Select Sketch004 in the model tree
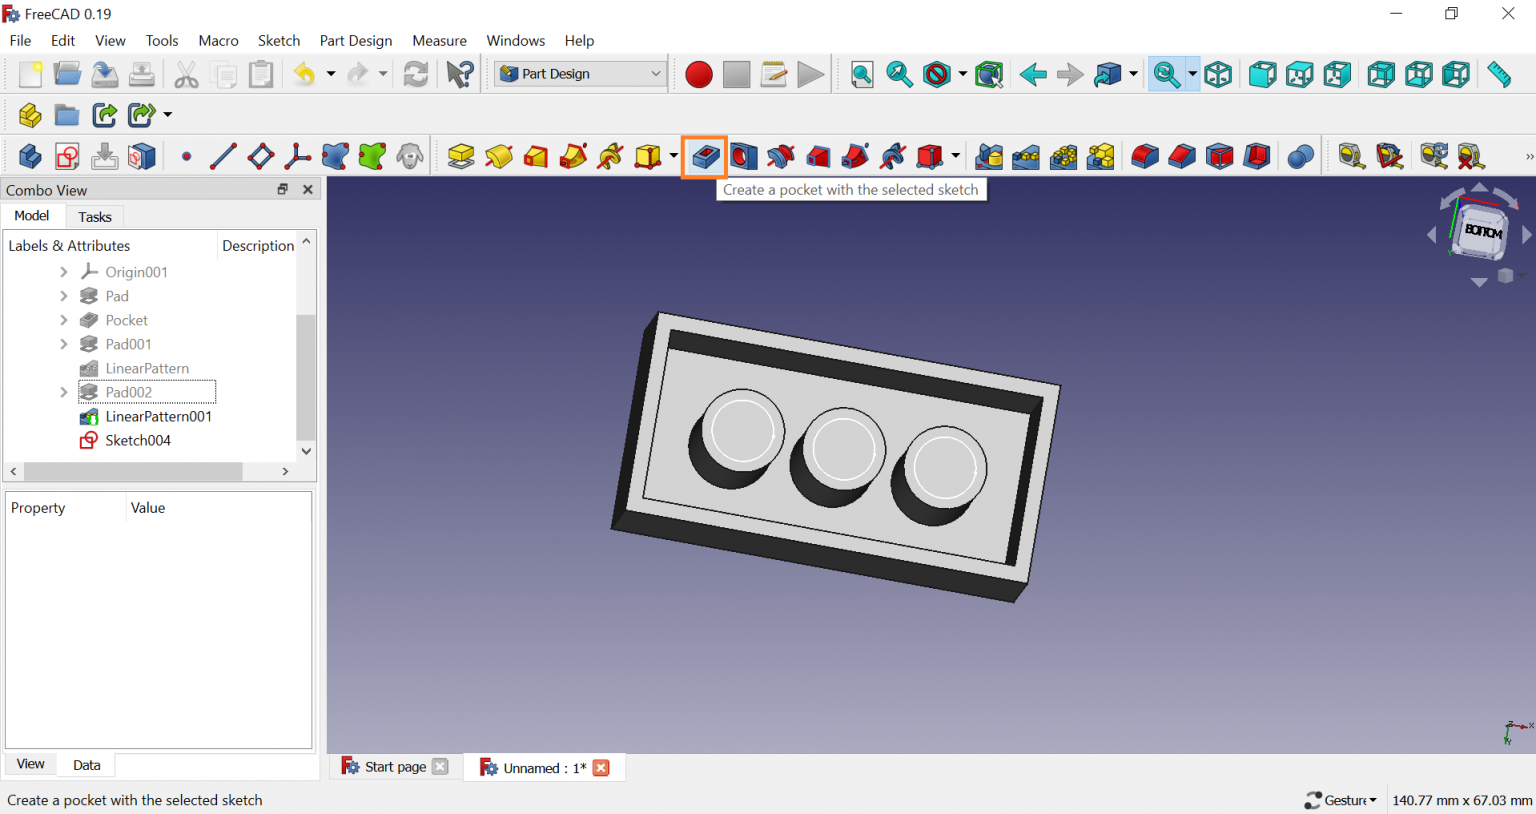The width and height of the screenshot is (1536, 814). pyautogui.click(x=138, y=440)
